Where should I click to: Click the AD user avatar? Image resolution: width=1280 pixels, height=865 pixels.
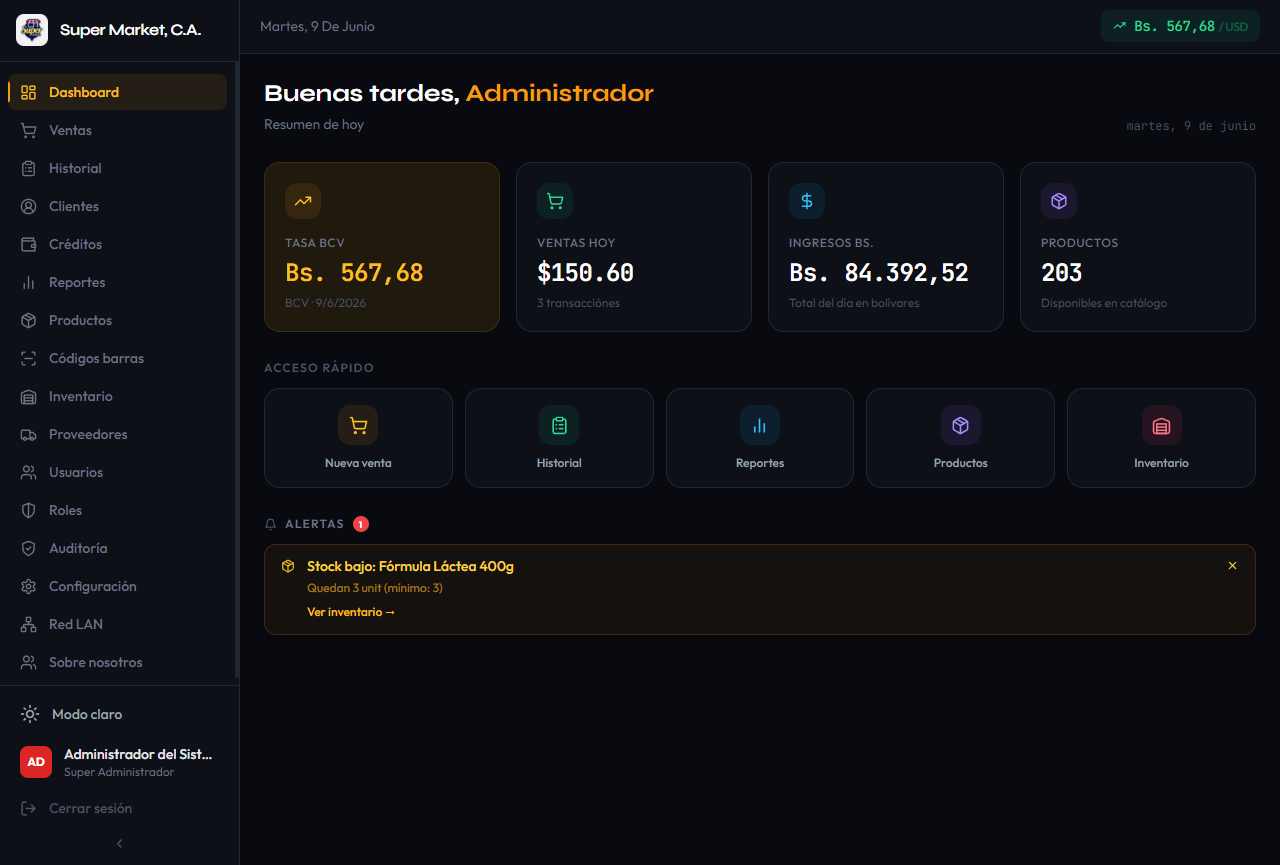pos(36,762)
